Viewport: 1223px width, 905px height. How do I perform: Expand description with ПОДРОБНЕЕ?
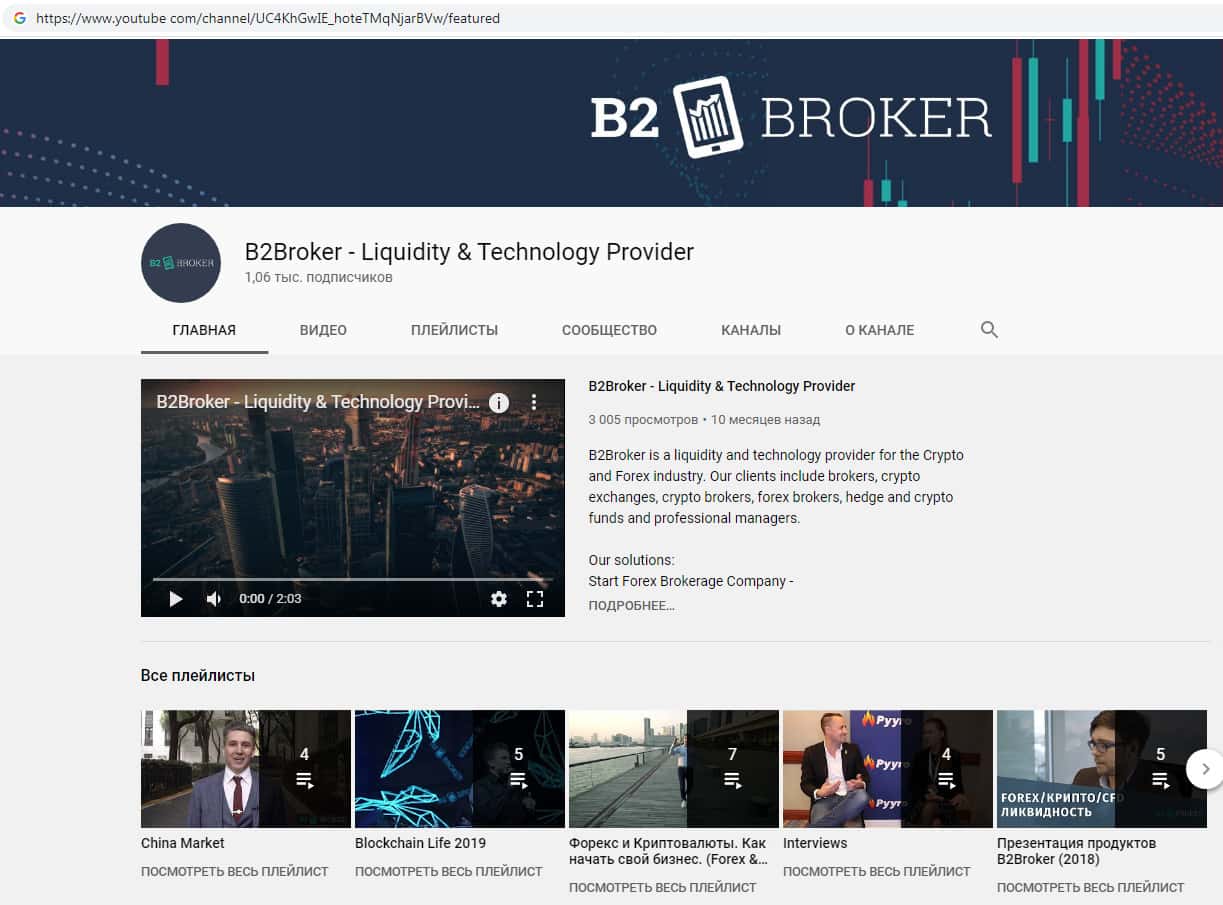click(x=631, y=605)
